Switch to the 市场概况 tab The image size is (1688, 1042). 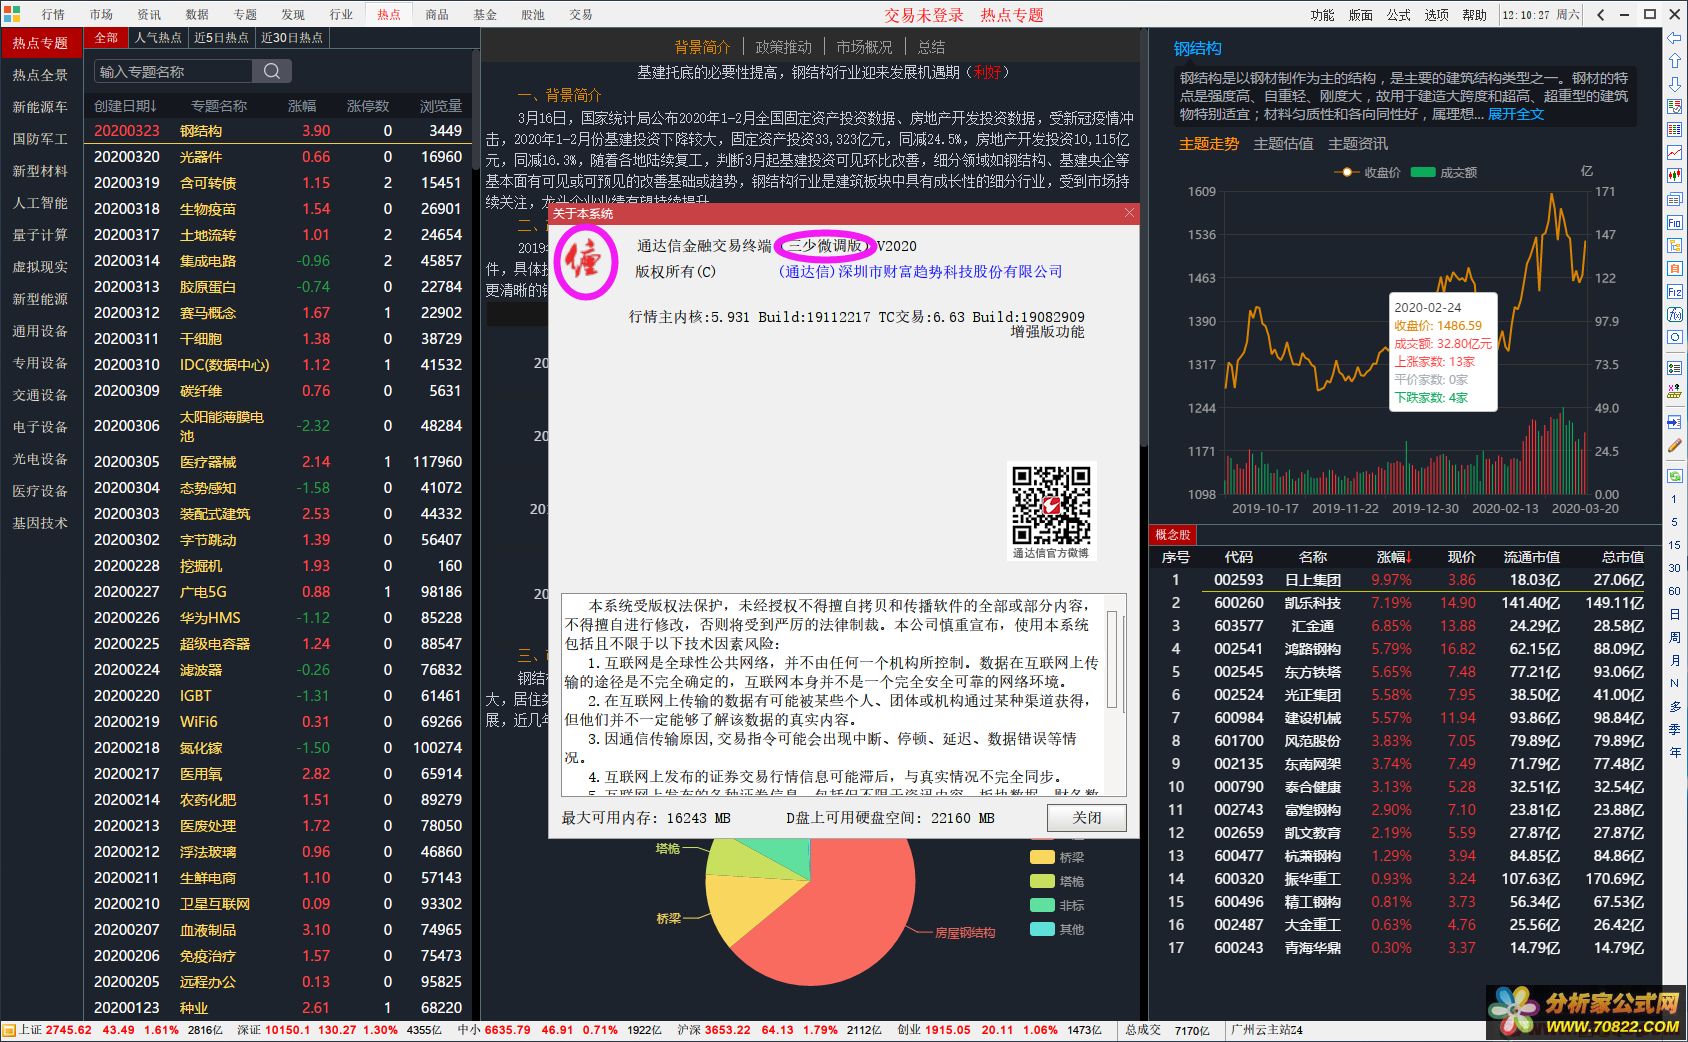(864, 47)
